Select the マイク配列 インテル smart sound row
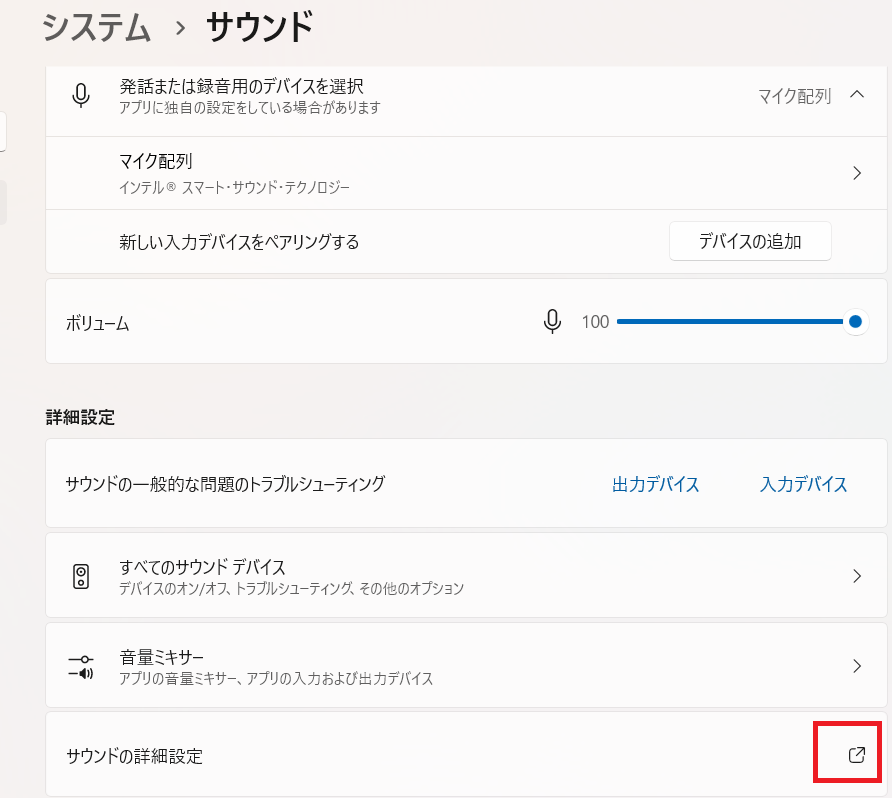The width and height of the screenshot is (892, 798). tap(466, 173)
